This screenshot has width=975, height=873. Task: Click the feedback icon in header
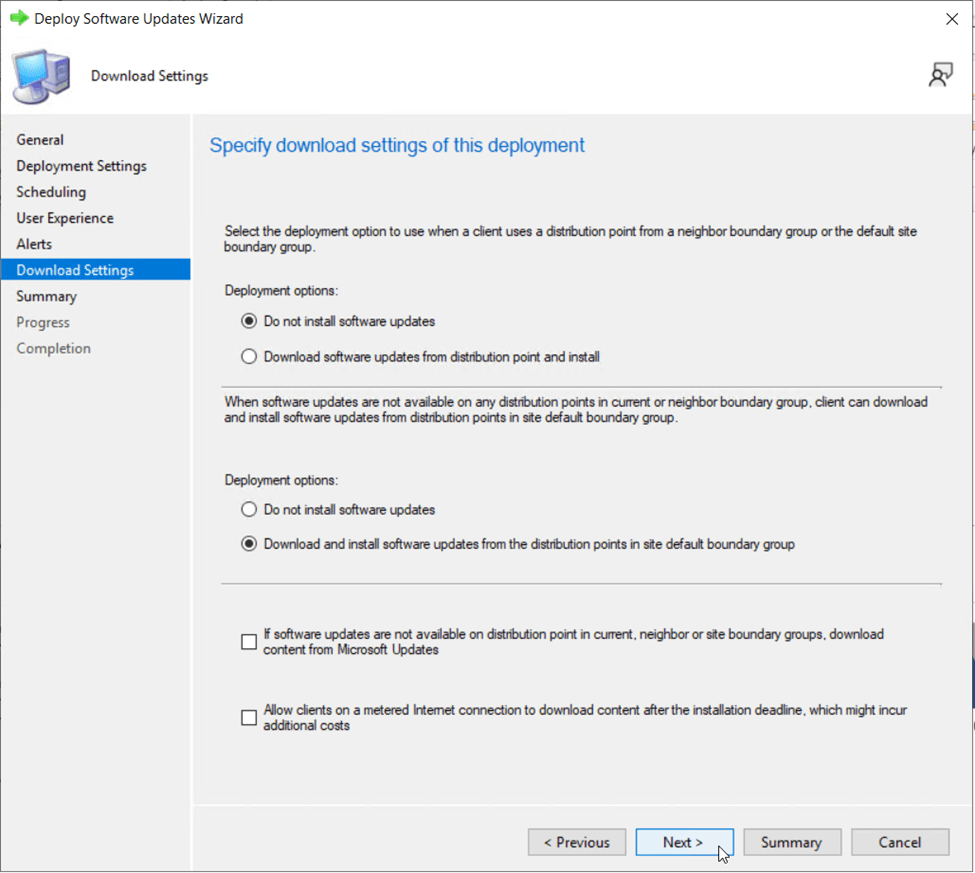pos(940,76)
